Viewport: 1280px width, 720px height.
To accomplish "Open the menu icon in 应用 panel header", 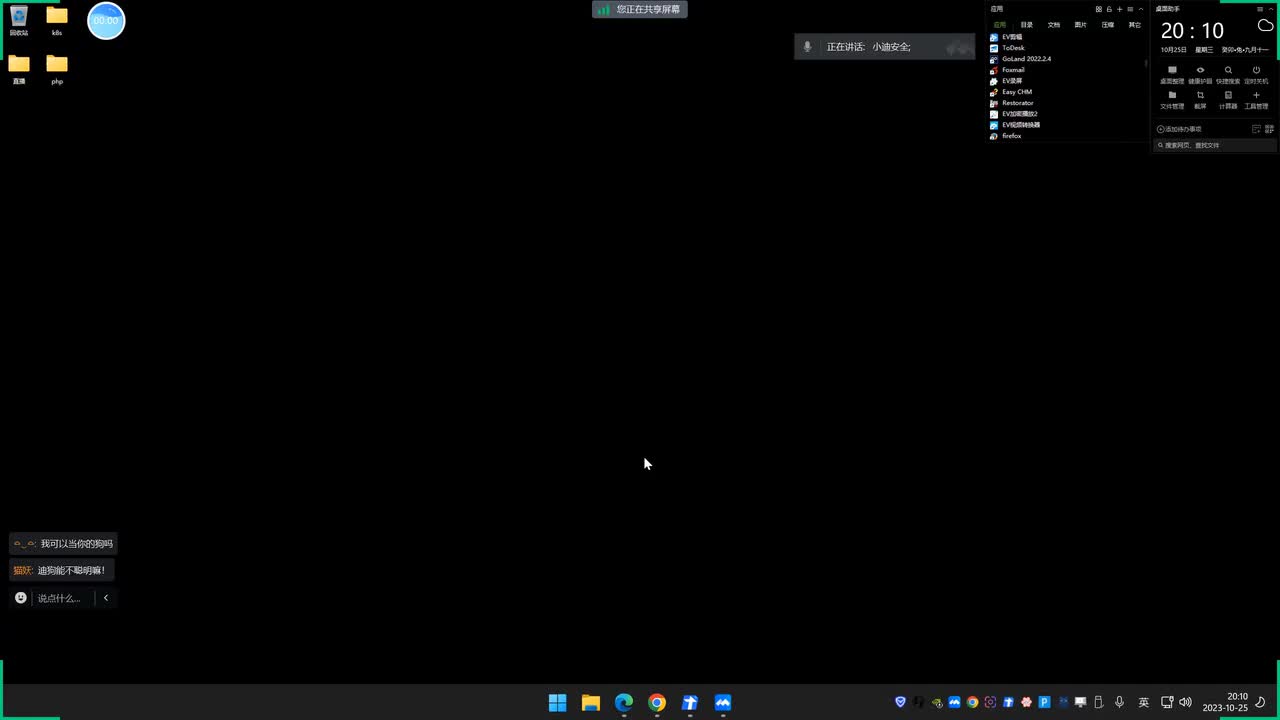I will 1130,9.
